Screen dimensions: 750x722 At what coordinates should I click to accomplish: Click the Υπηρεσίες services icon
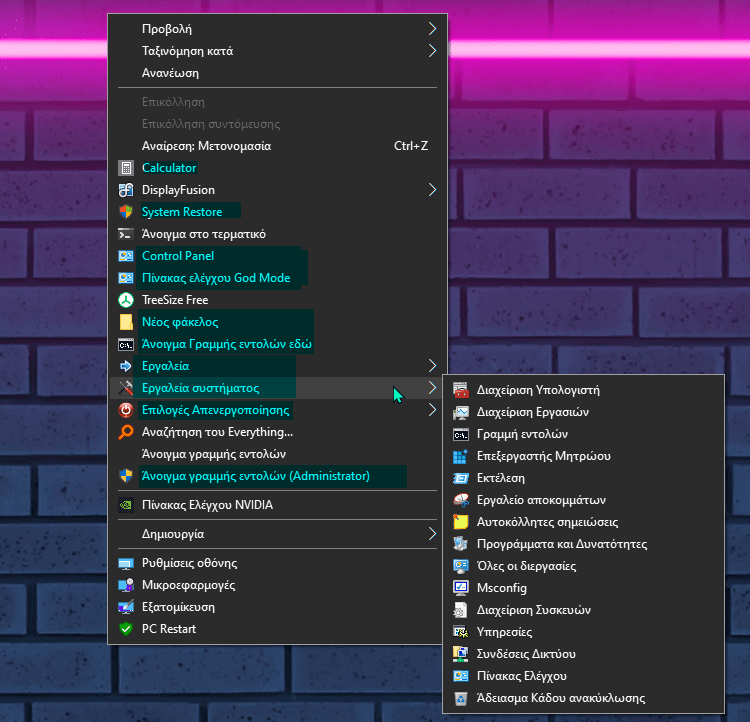tap(461, 632)
